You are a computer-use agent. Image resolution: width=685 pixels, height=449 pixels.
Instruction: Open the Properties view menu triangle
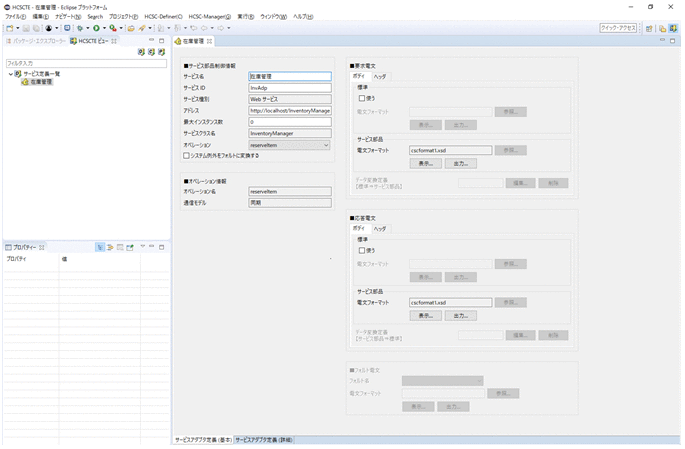(141, 246)
